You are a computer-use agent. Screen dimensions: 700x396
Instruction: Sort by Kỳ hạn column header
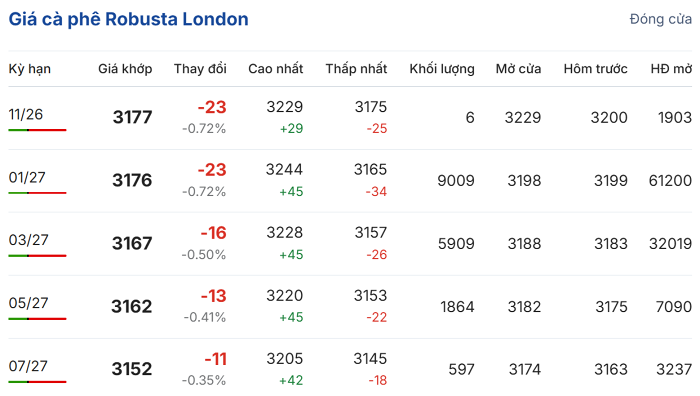[x=29, y=69]
